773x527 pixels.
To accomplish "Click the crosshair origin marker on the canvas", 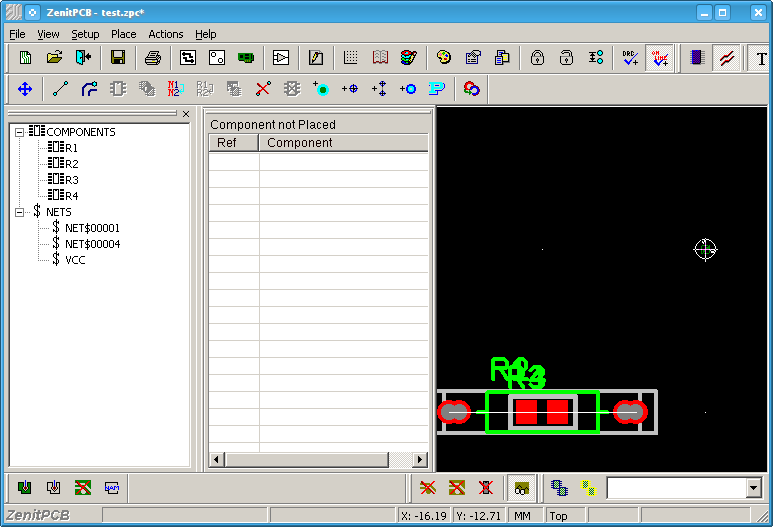I will [705, 249].
